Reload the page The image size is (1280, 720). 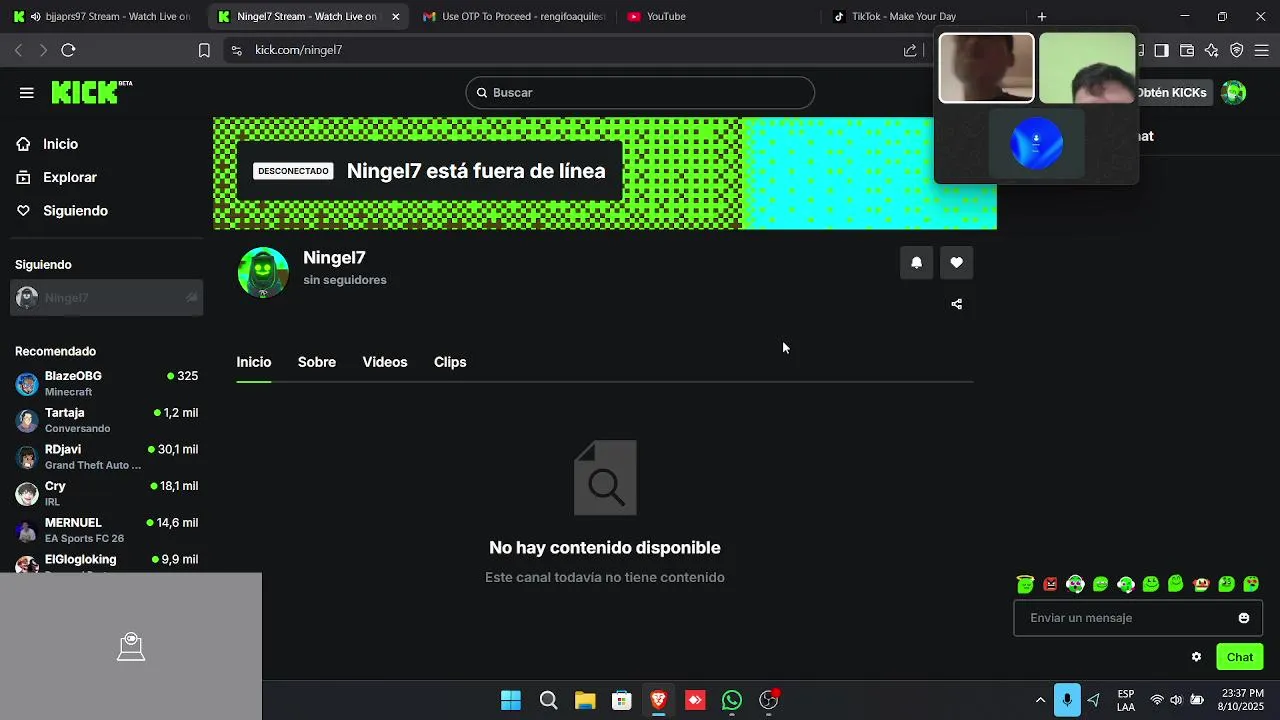click(x=68, y=50)
